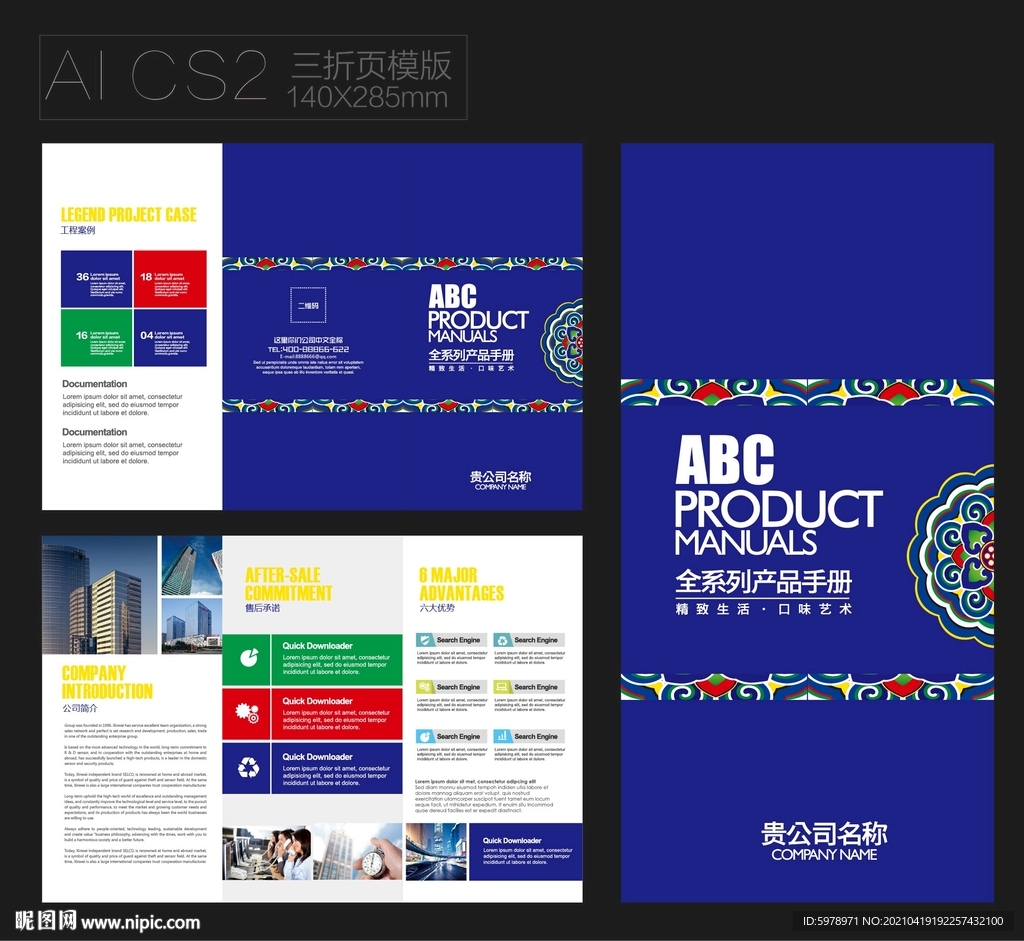The height and width of the screenshot is (941, 1024).
Task: Click the white recycle icon in dark blue box
Action: 248,768
